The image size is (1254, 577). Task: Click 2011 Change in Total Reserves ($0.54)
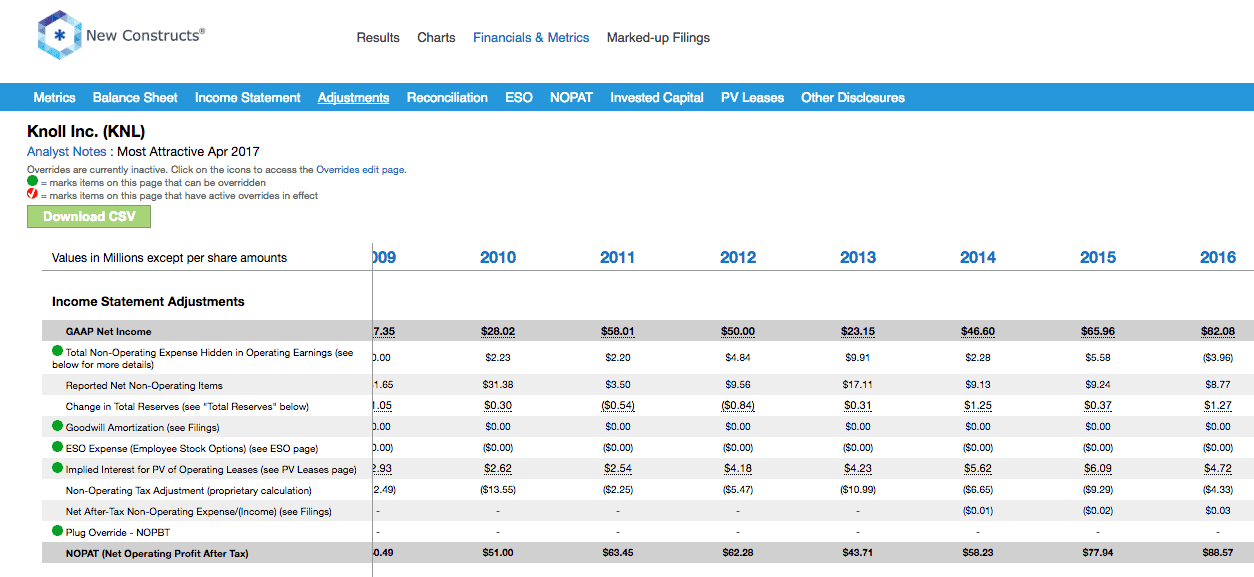618,406
